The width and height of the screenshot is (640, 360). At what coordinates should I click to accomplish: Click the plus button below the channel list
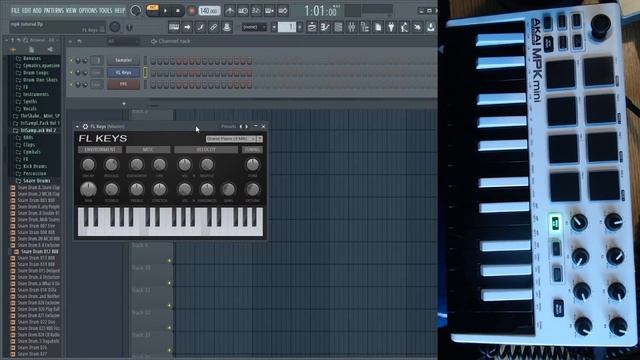click(x=124, y=104)
